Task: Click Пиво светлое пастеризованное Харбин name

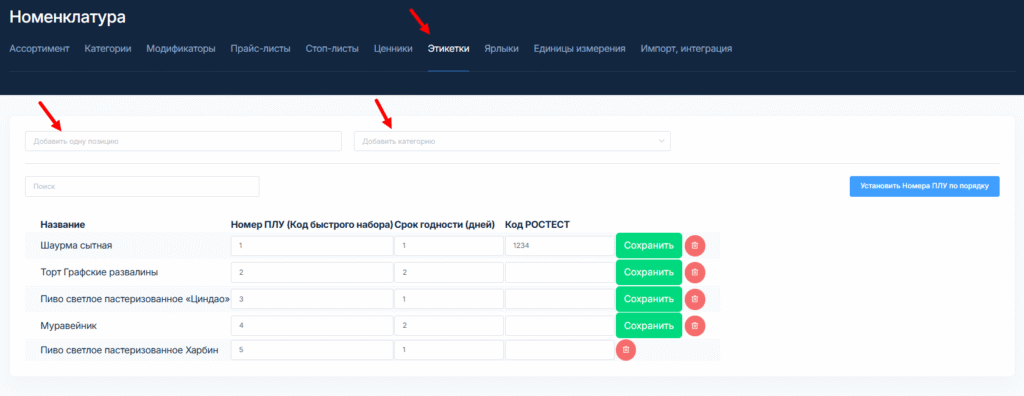Action: click(129, 350)
